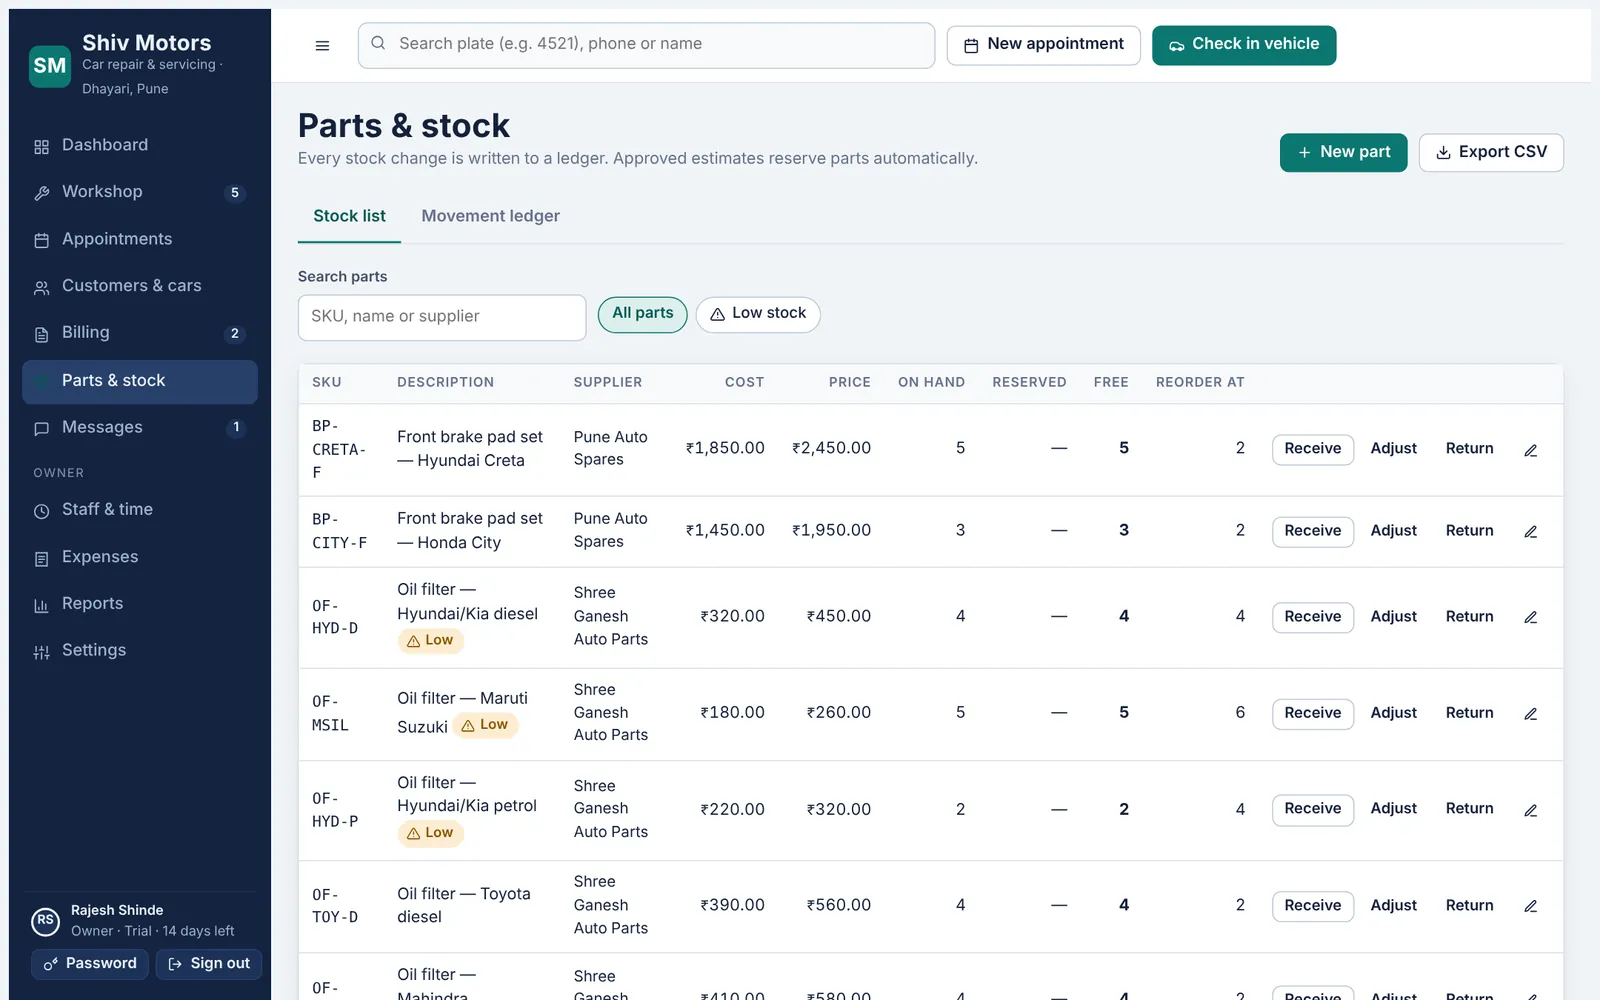This screenshot has width=1600, height=1000.
Task: Click the Messages badge showing 1
Action: pos(236,427)
